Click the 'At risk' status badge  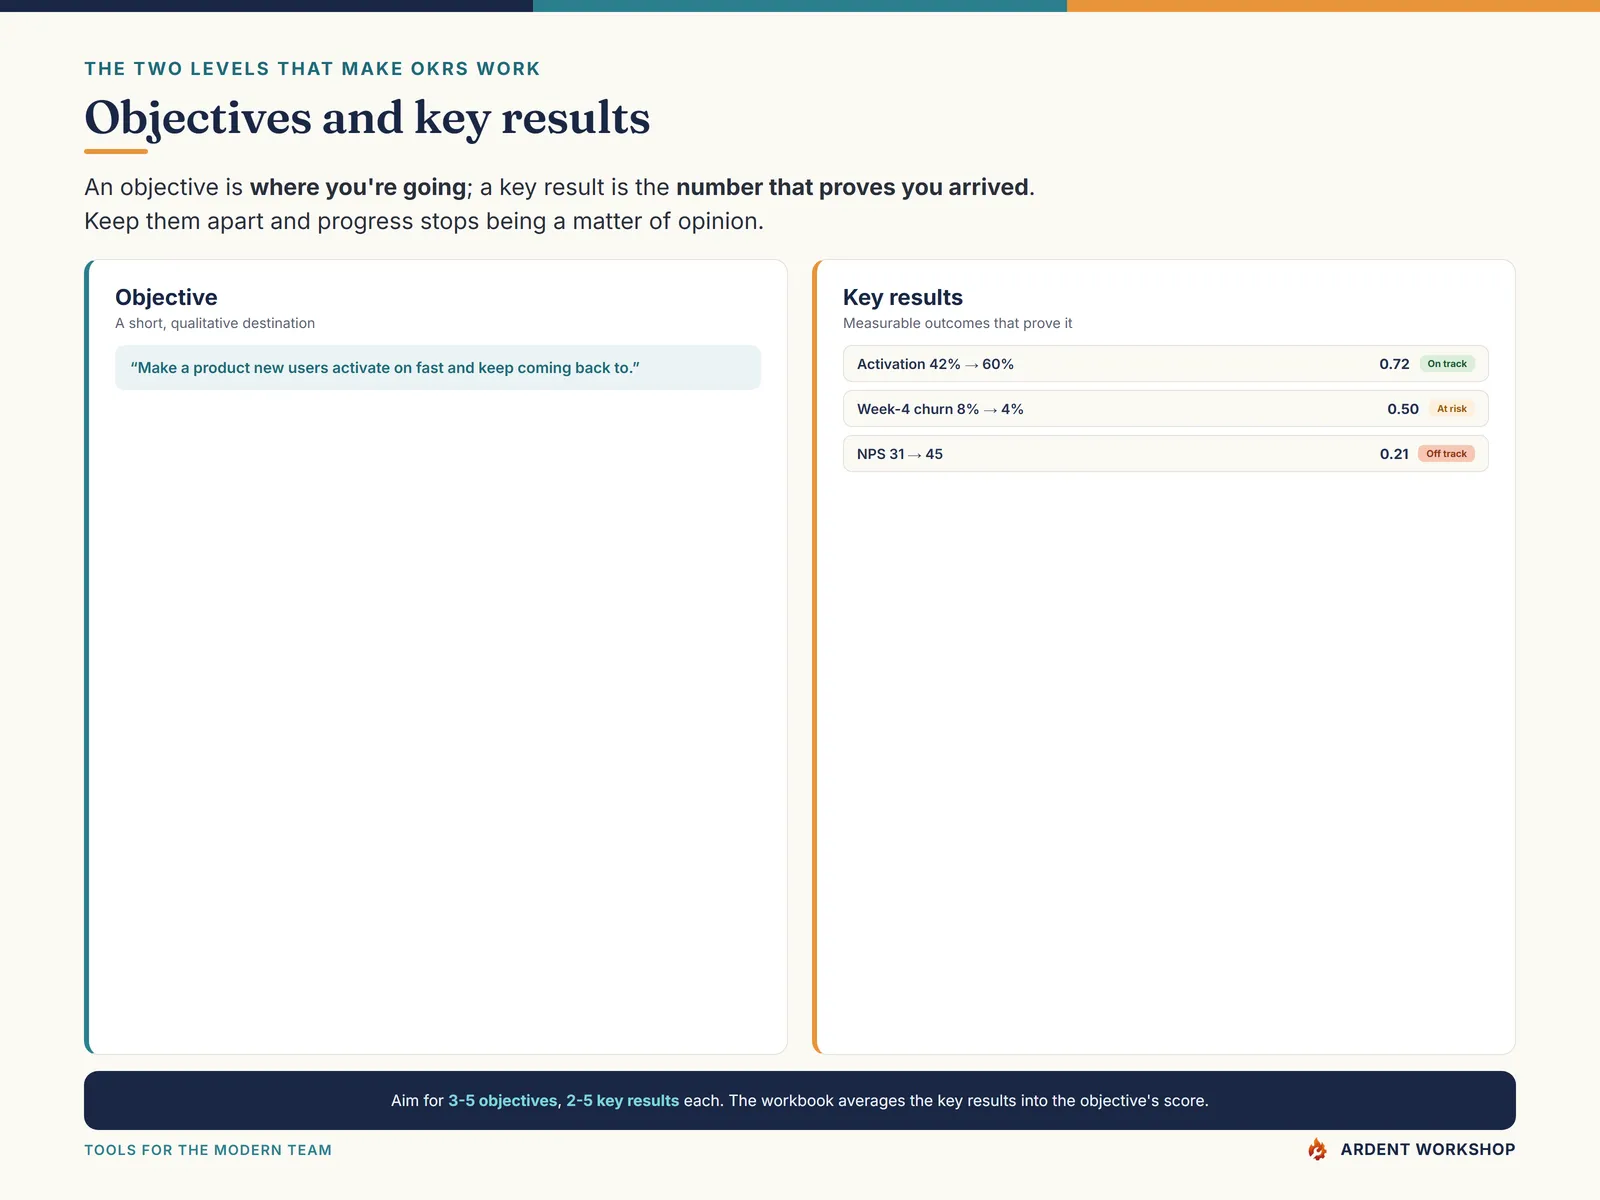(1451, 409)
